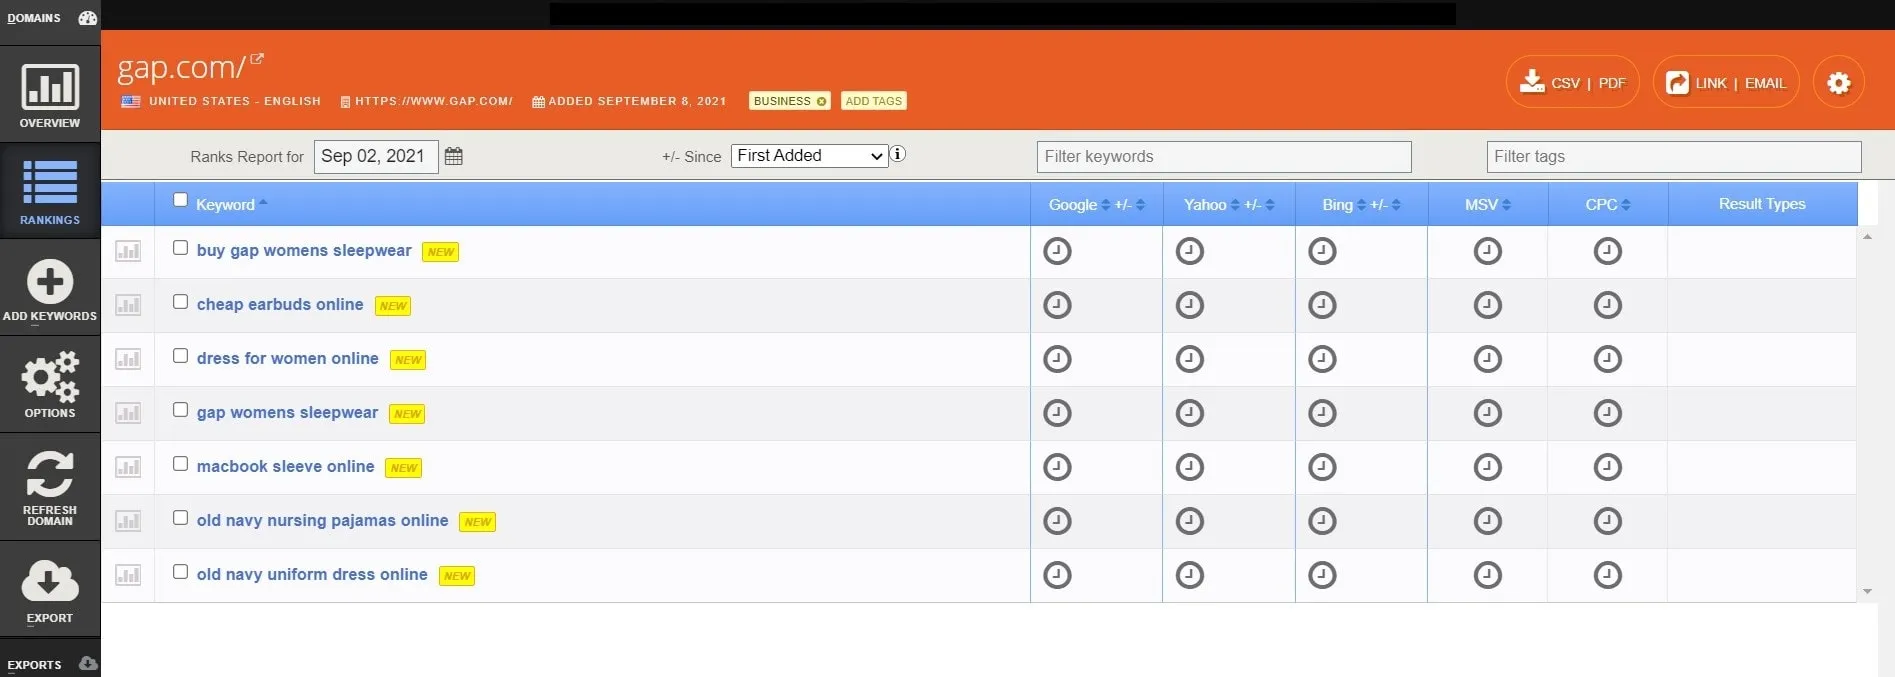
Task: Click the Add Keywords plus icon
Action: (x=50, y=282)
